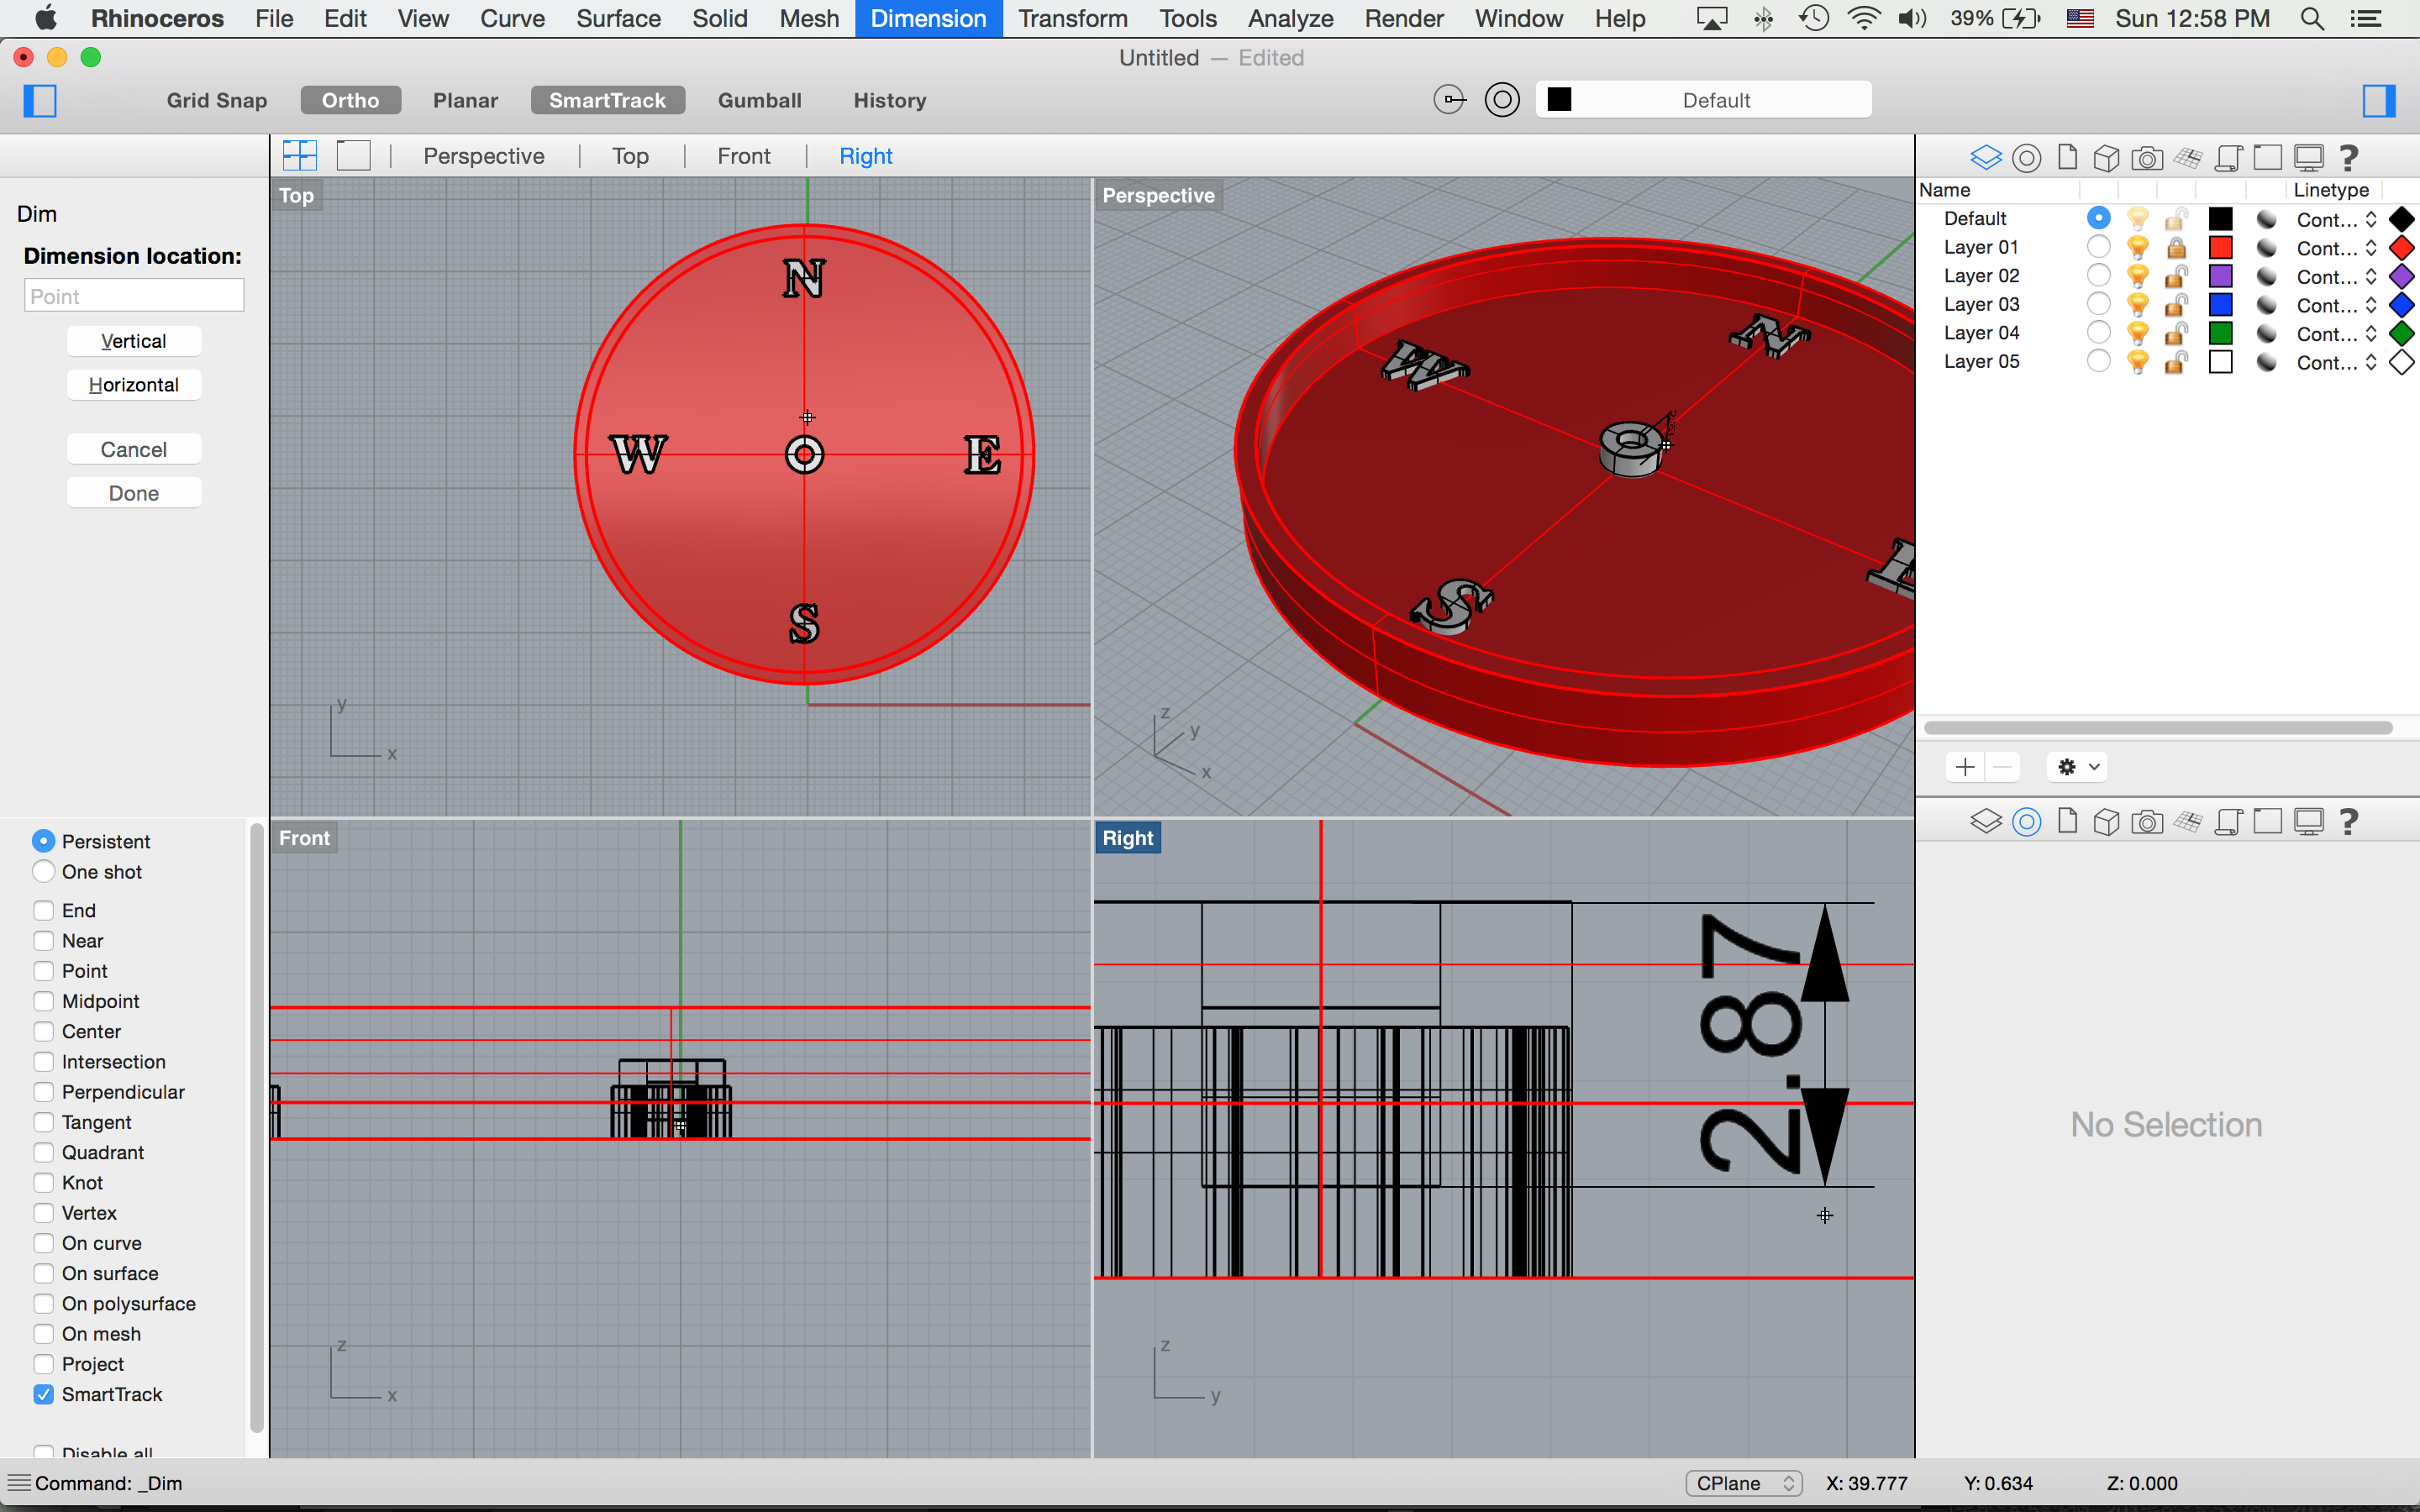This screenshot has width=2420, height=1512.
Task: Open help question mark above layer list
Action: [2349, 157]
